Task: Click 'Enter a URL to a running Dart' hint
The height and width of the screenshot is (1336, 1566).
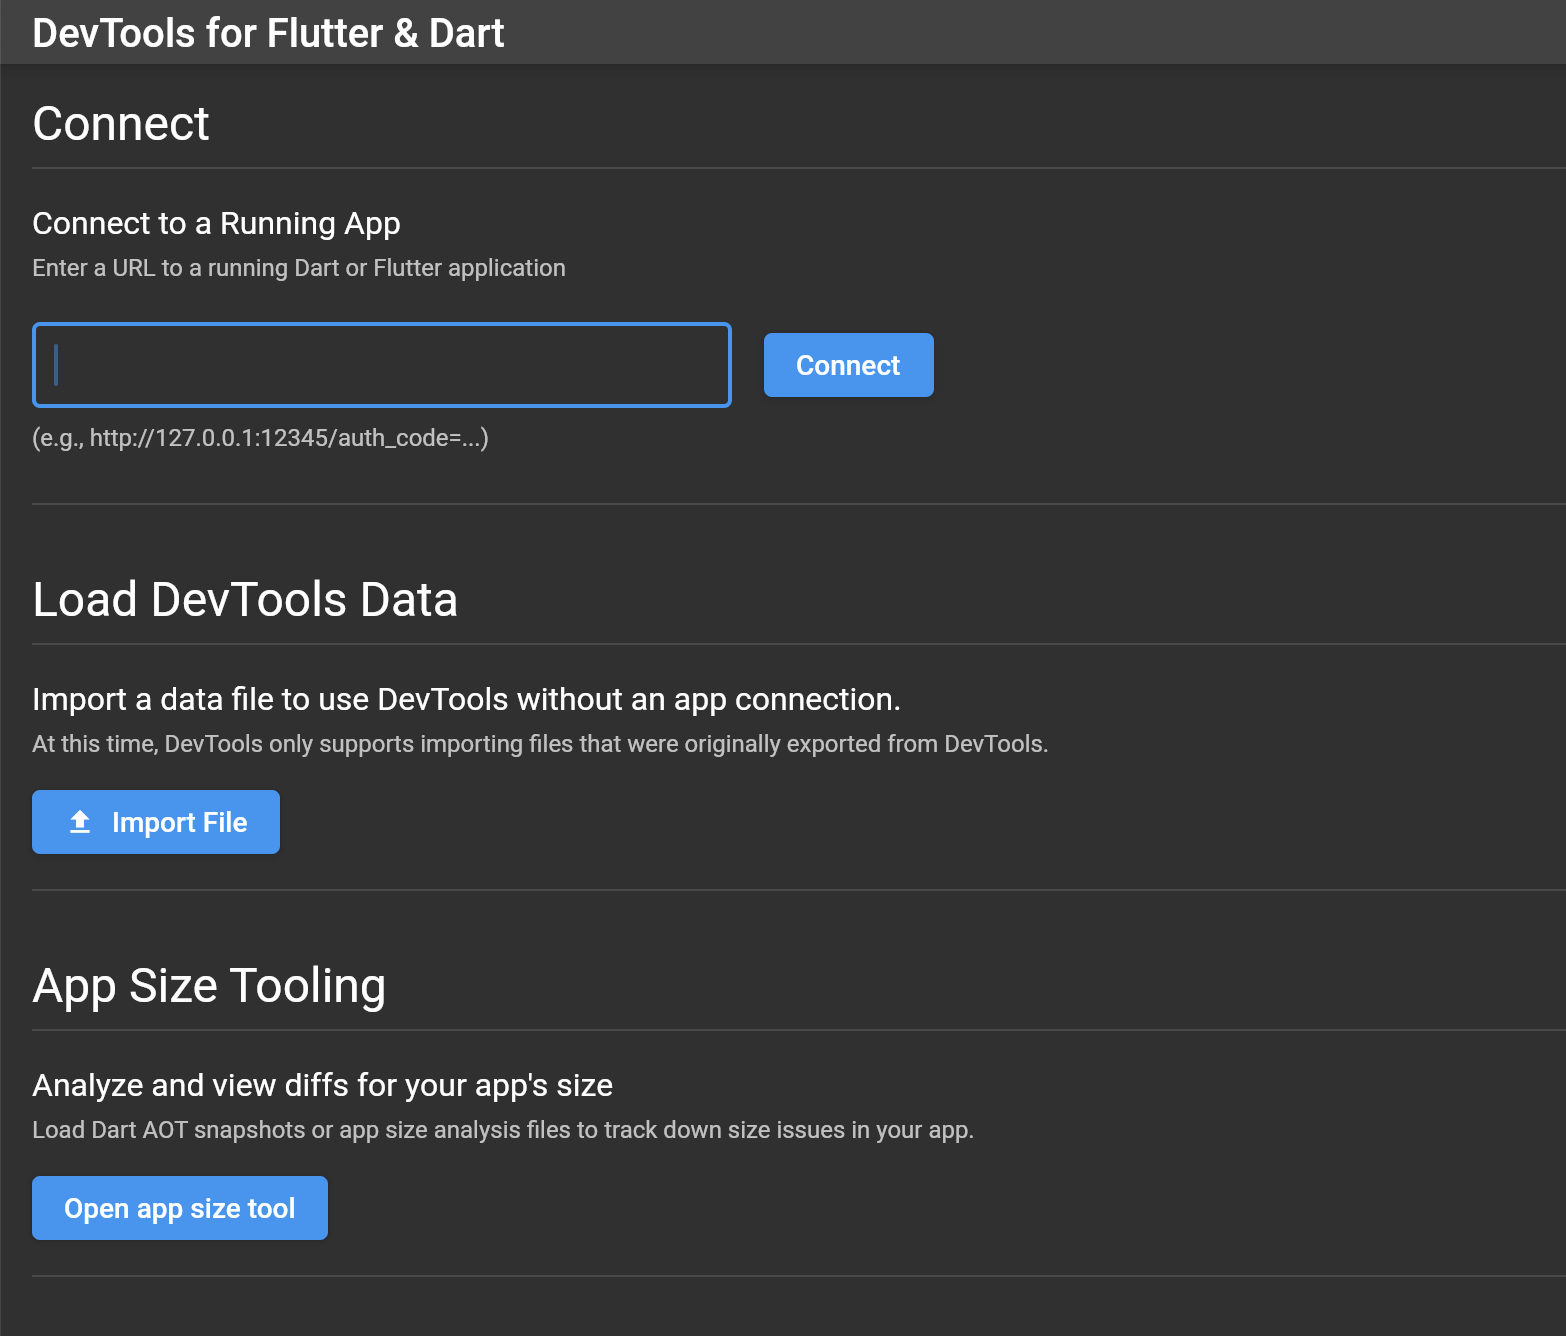Action: point(299,268)
